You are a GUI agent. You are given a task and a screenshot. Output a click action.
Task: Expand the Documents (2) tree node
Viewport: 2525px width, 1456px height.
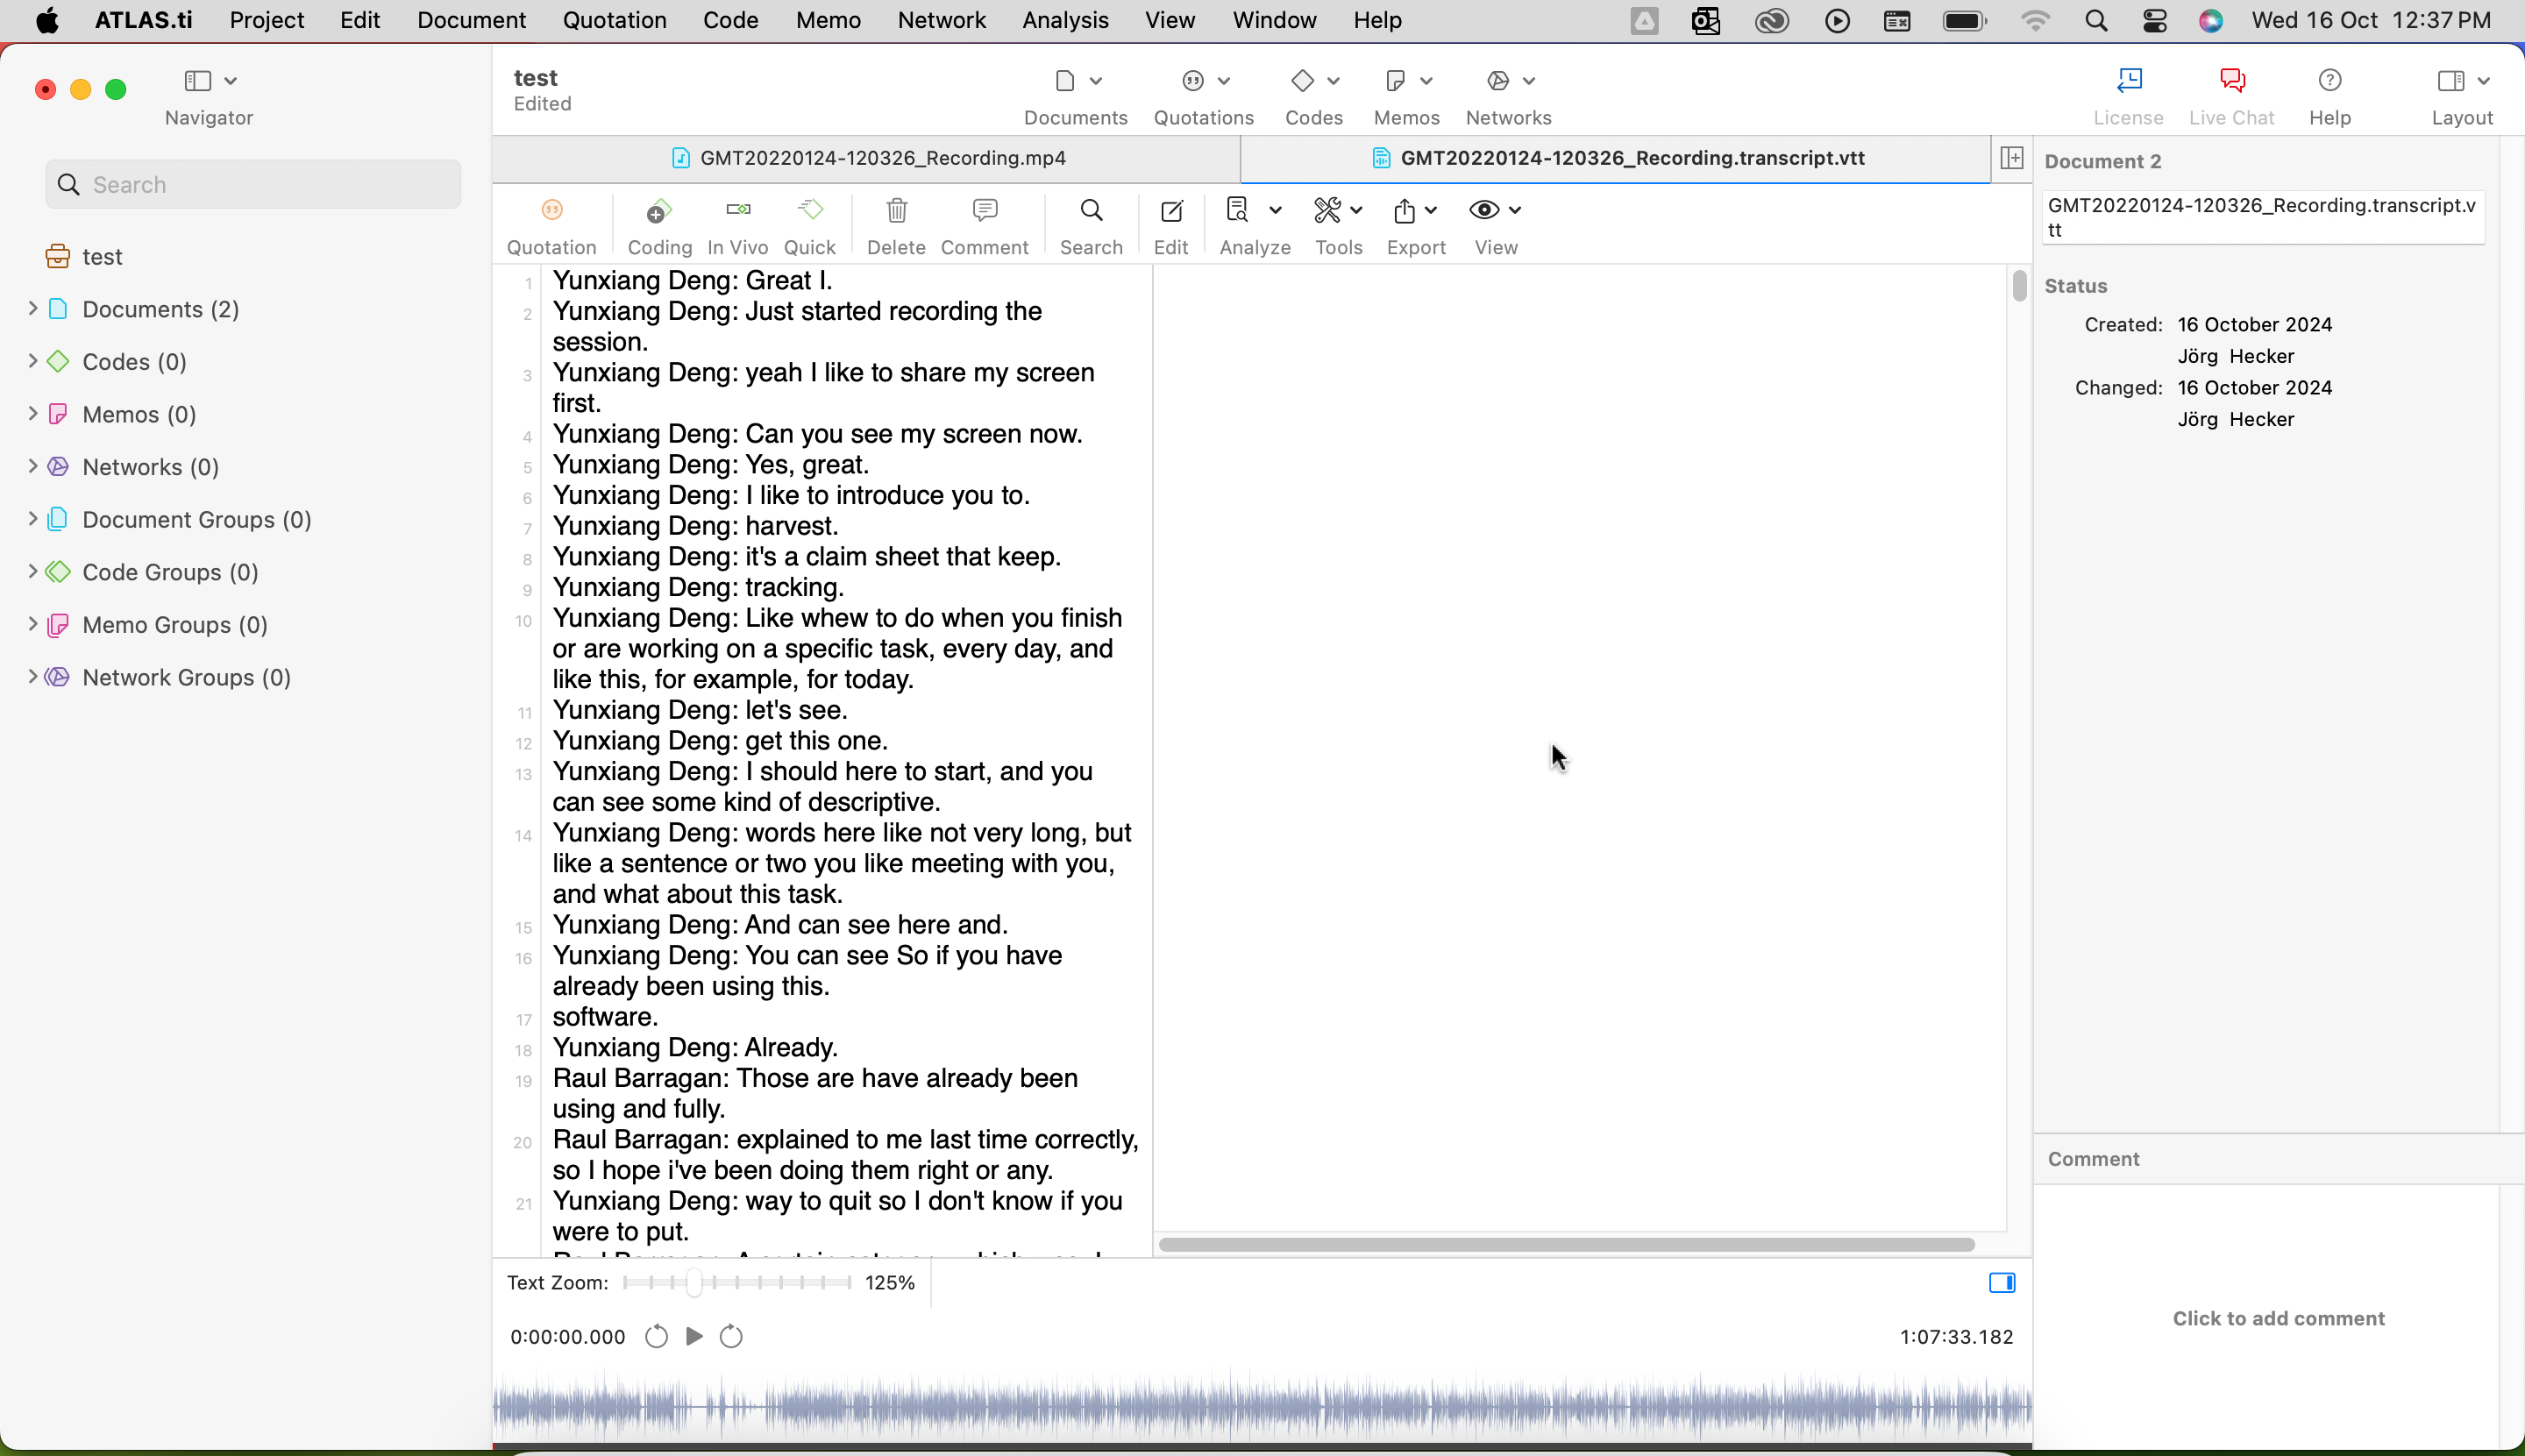pos(32,309)
